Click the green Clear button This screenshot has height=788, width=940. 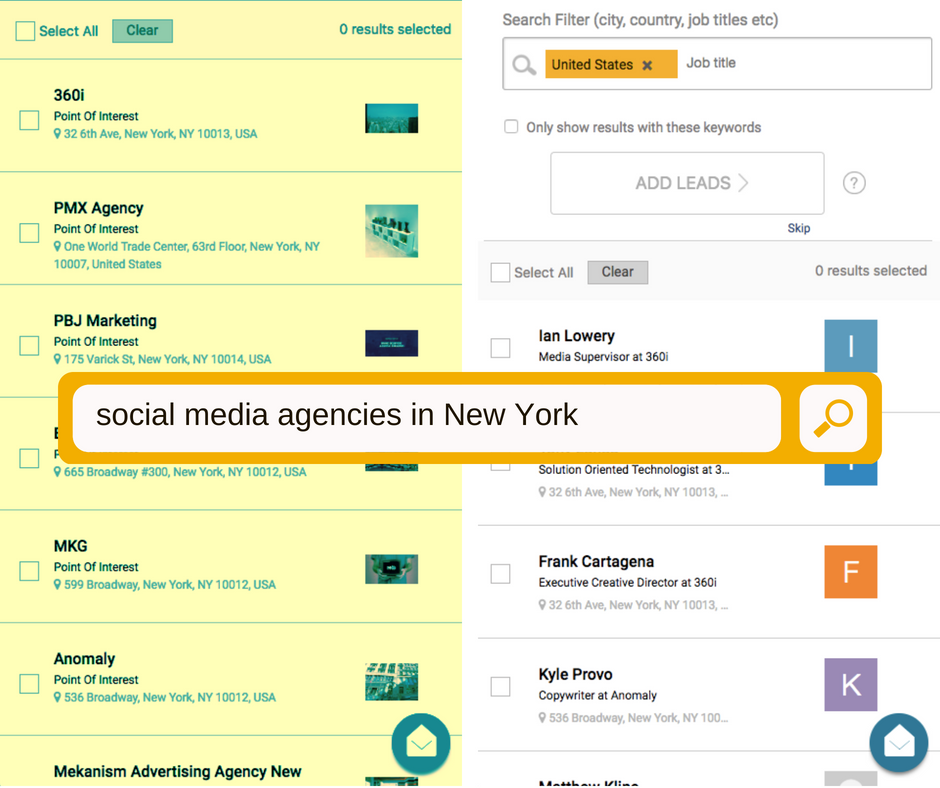[142, 31]
